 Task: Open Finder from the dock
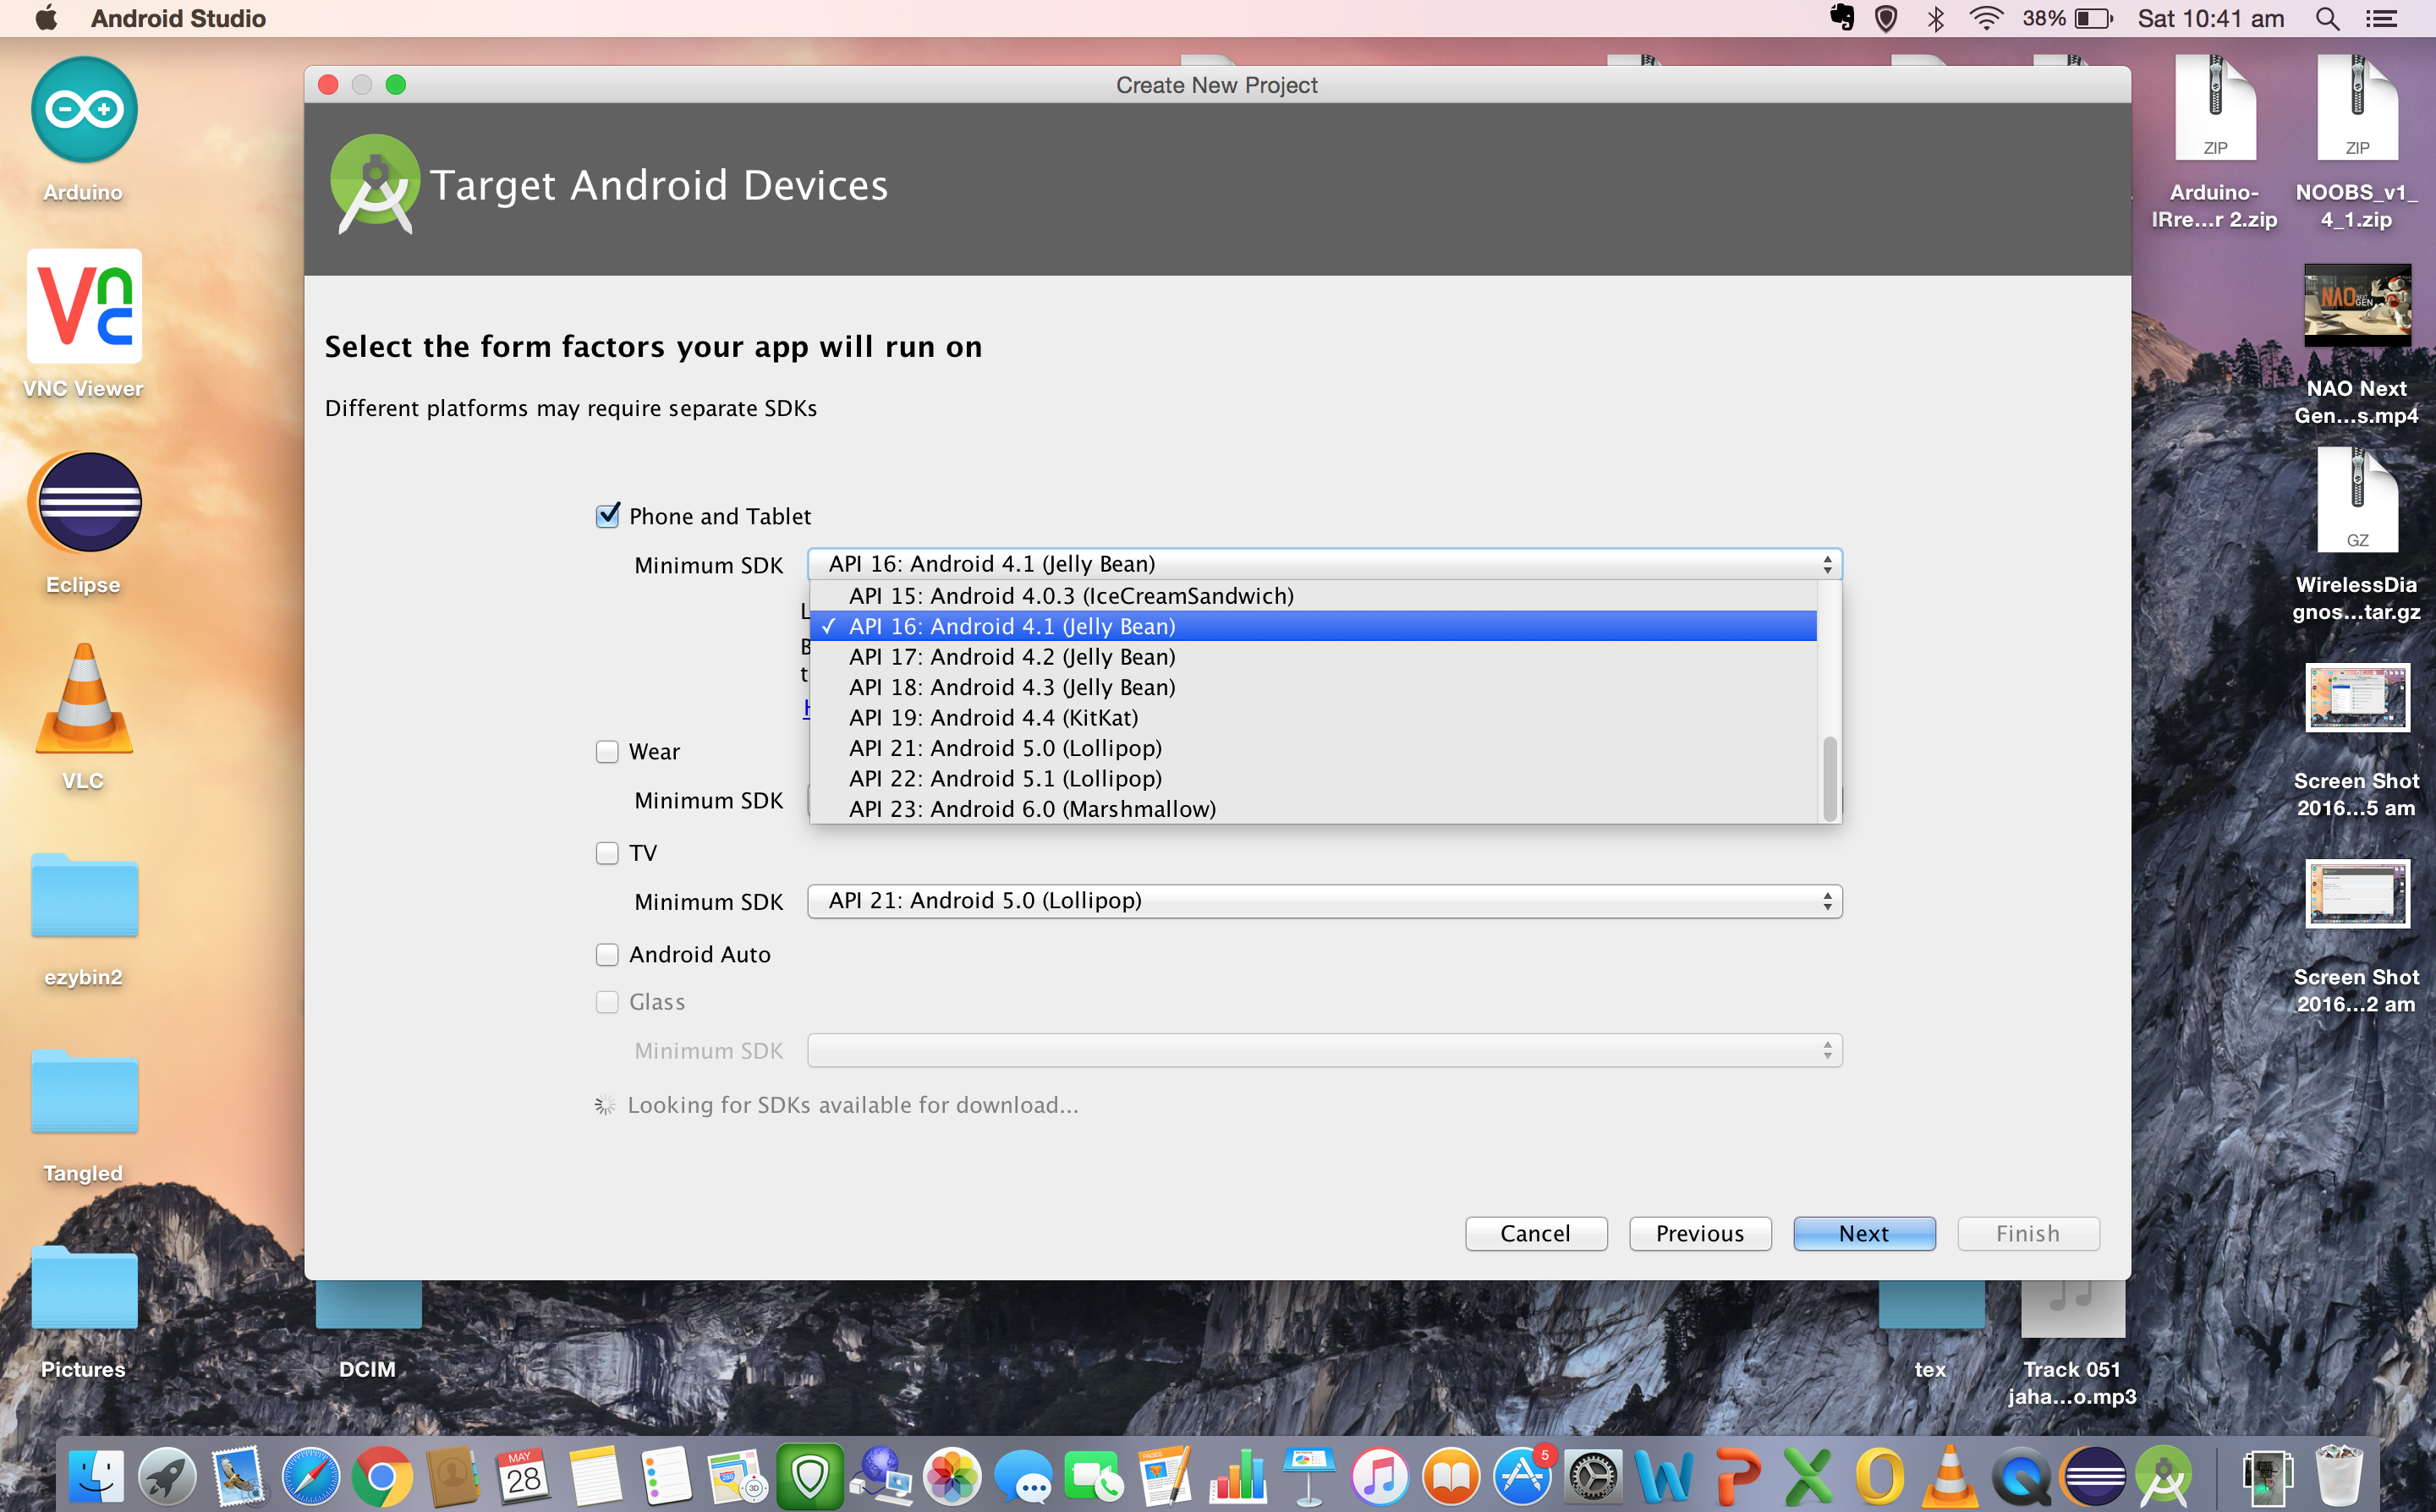tap(97, 1476)
